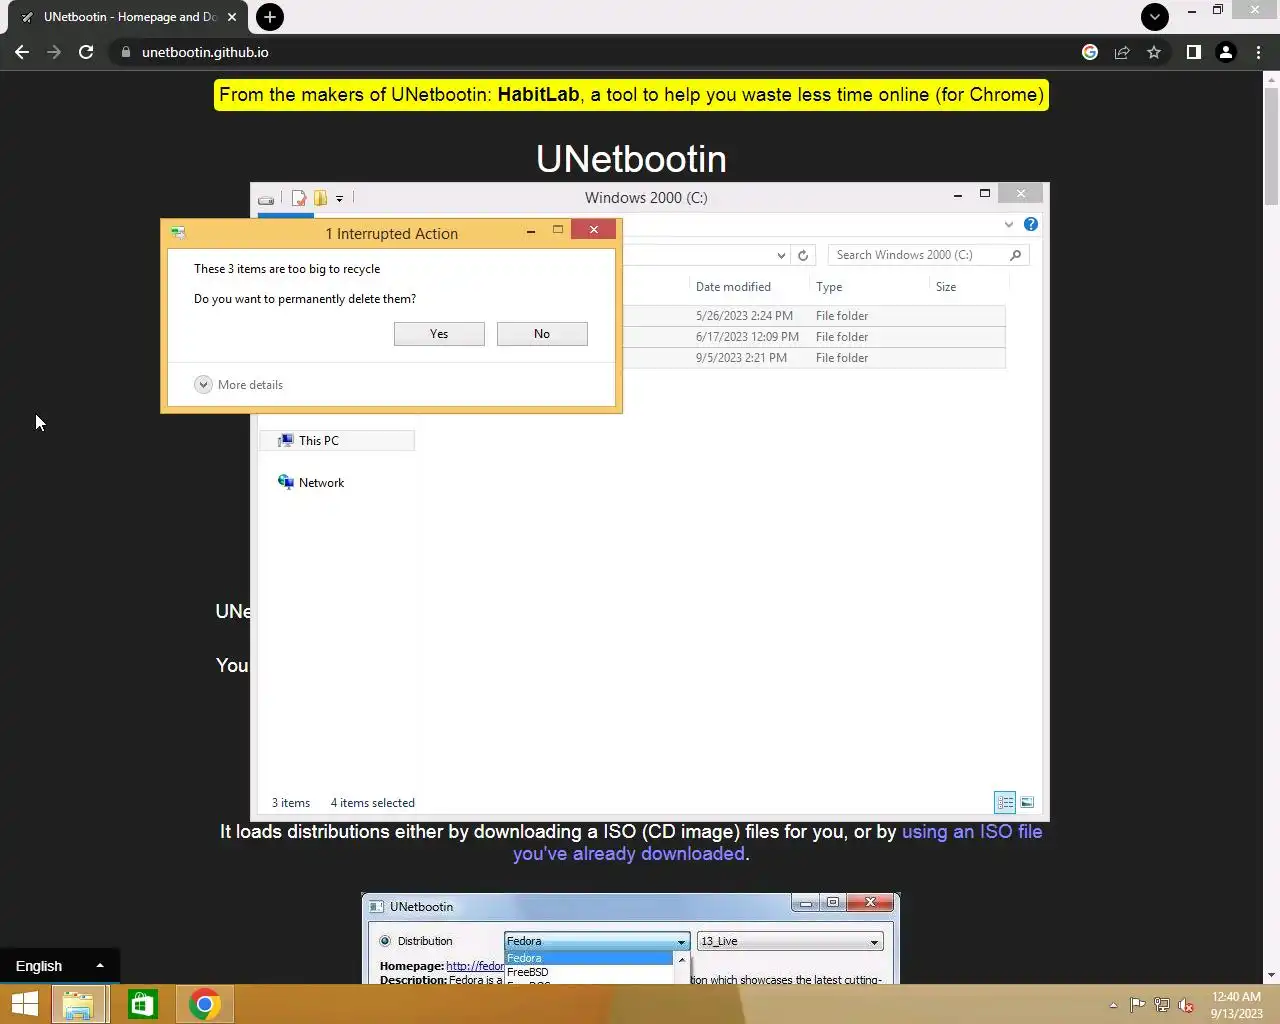Select Network in the navigation pane
The image size is (1280, 1024).
tap(320, 483)
